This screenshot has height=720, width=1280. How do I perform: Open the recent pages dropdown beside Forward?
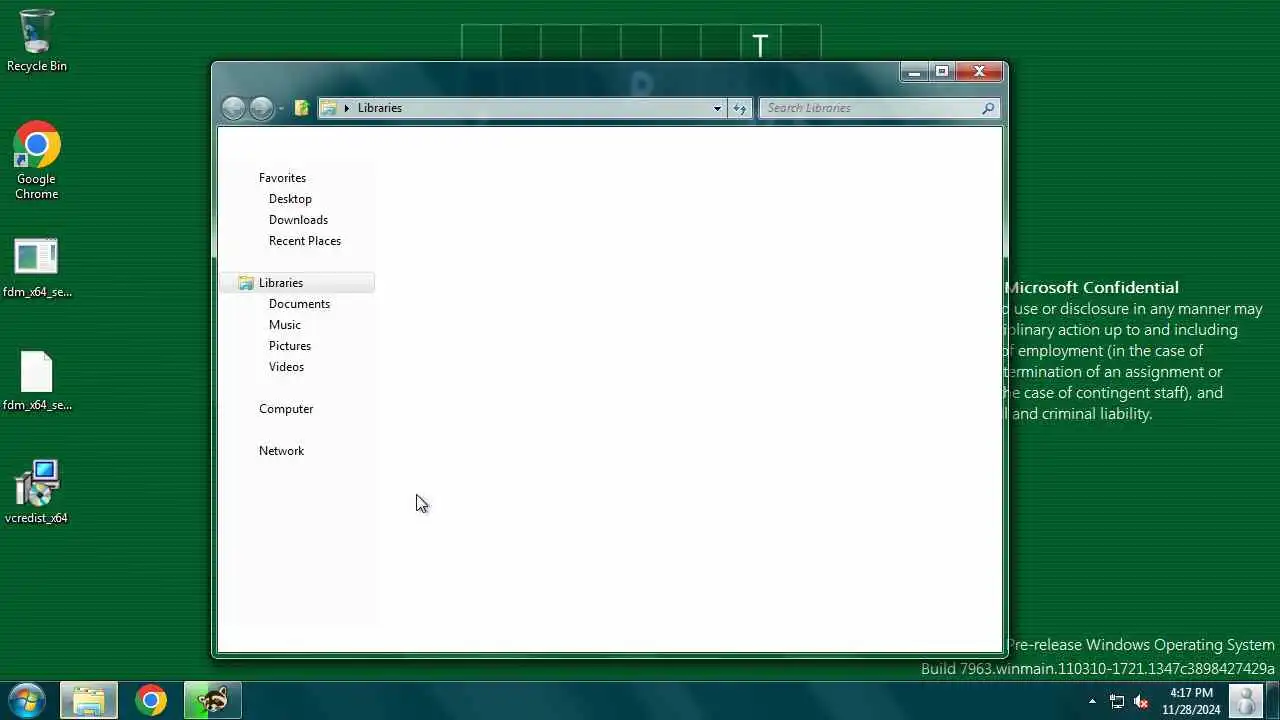[x=281, y=108]
